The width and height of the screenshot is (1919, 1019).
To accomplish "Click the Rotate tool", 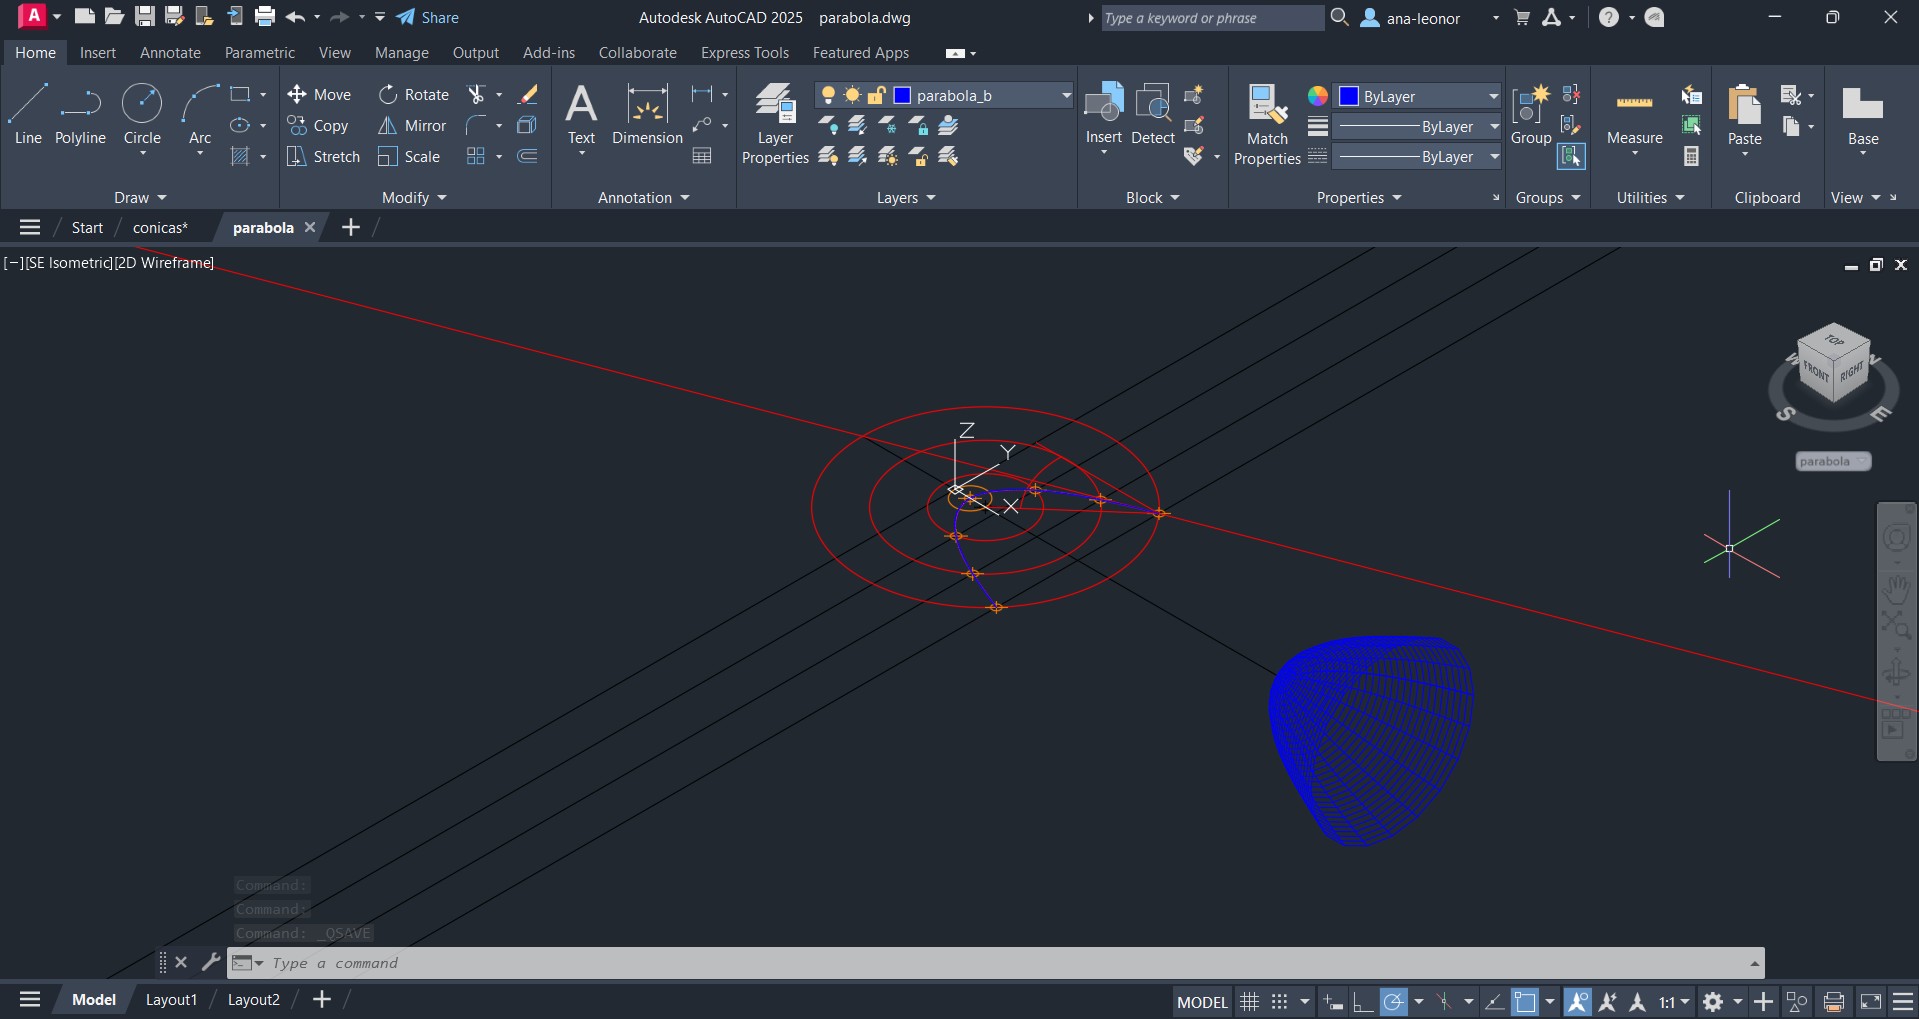I will pos(414,95).
